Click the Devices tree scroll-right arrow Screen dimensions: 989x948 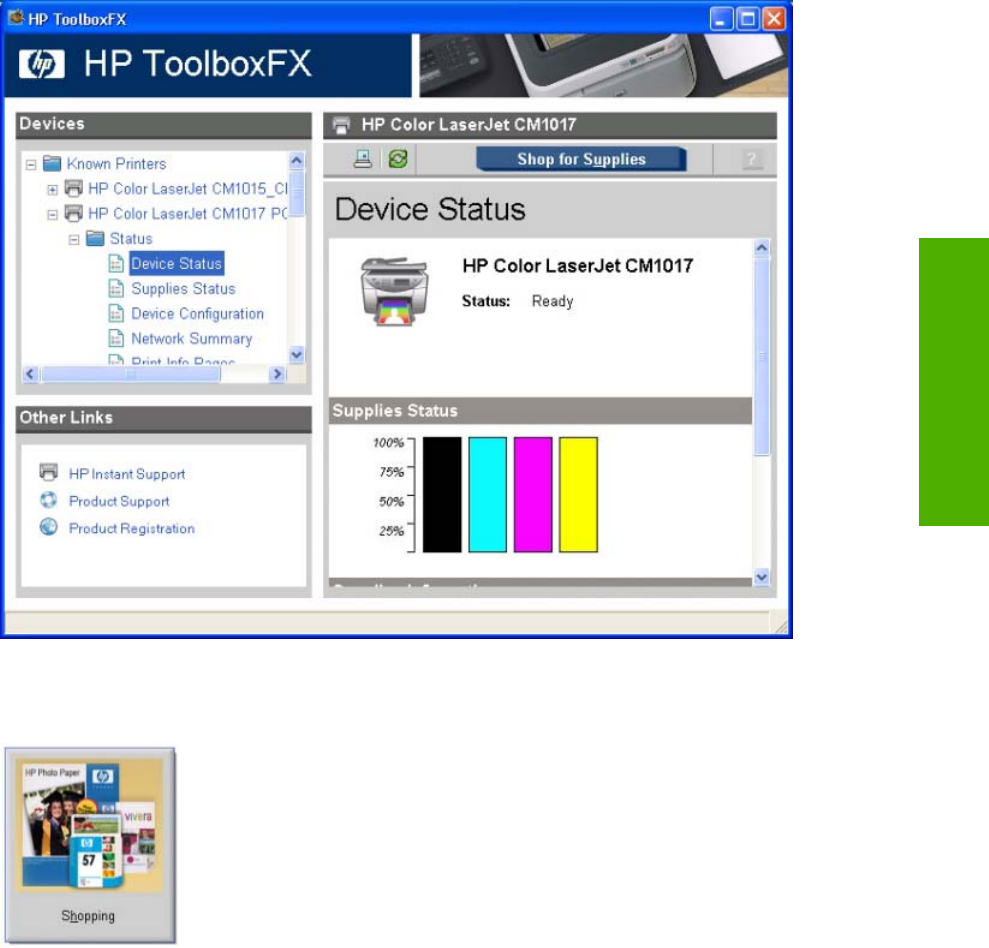point(277,374)
